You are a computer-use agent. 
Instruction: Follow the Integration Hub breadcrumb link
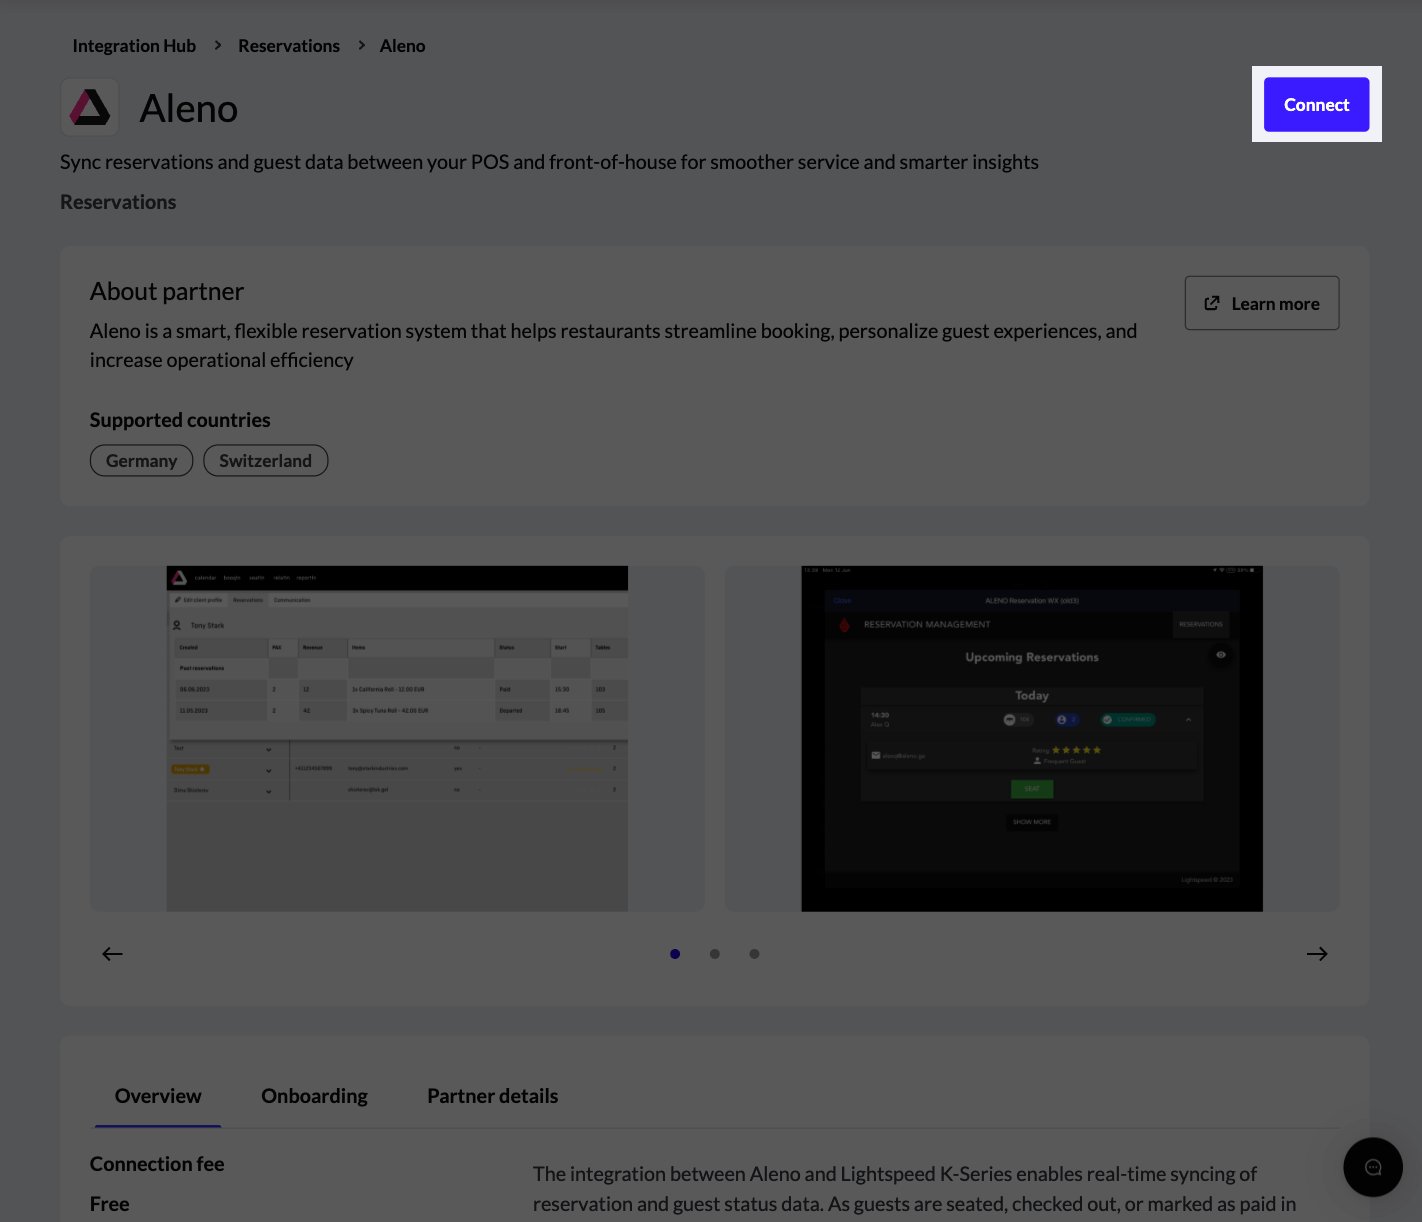134,45
